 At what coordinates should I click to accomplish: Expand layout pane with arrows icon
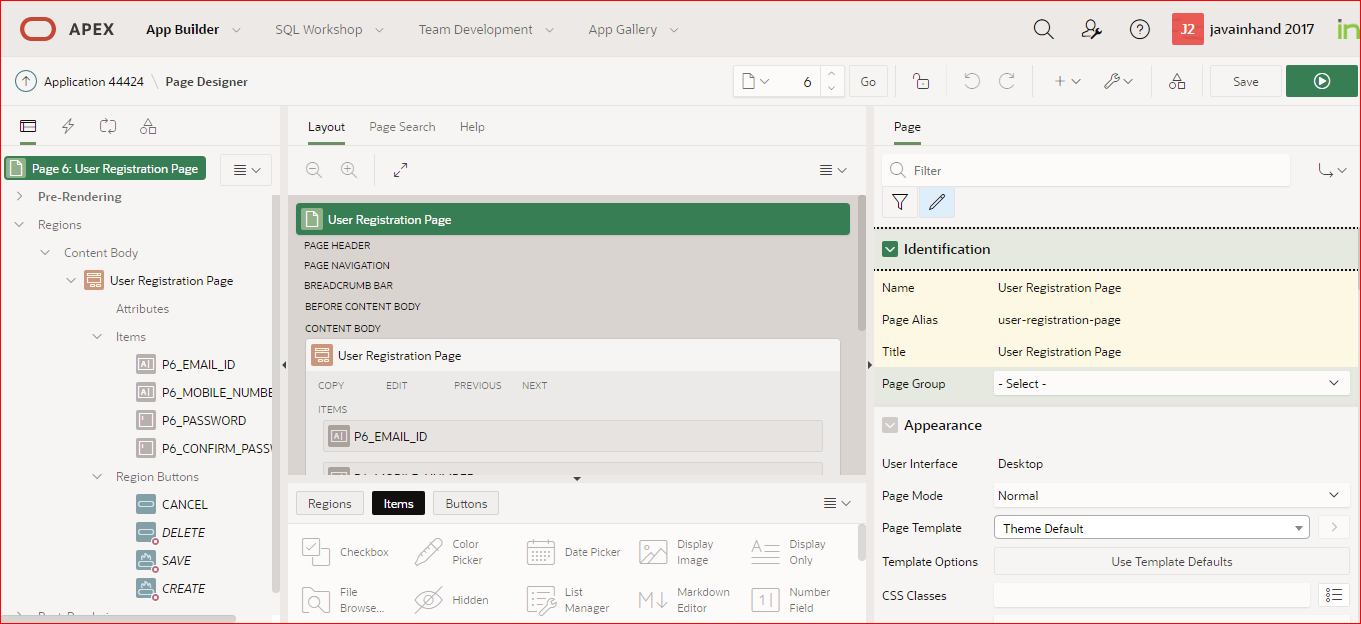click(400, 169)
